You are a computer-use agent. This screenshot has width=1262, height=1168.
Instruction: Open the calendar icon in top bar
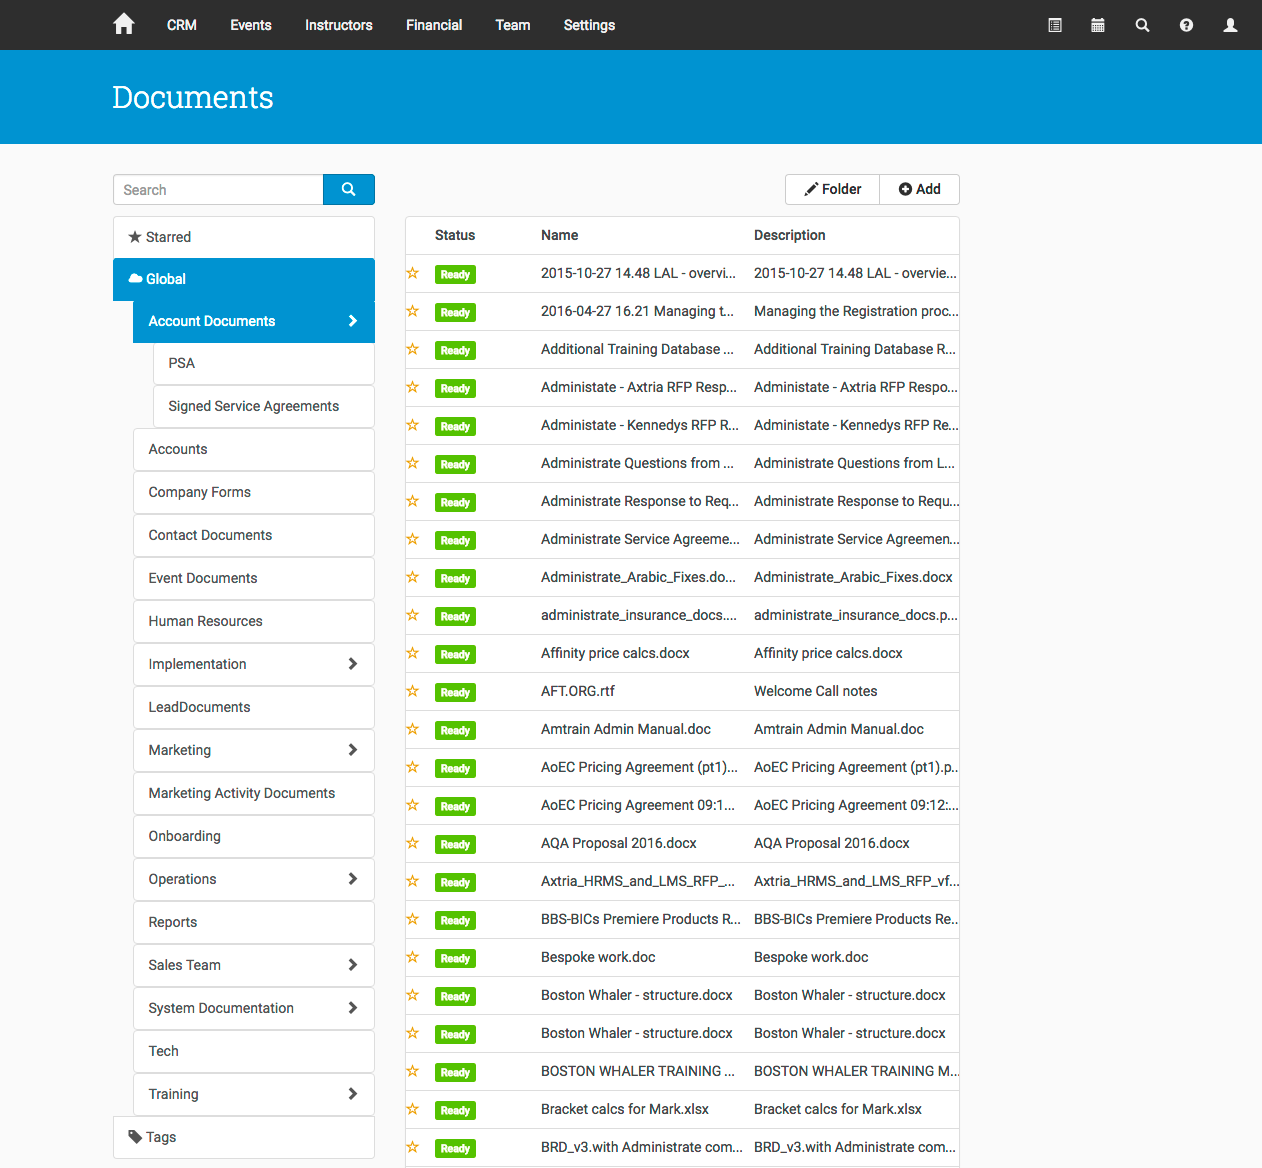[x=1097, y=25]
